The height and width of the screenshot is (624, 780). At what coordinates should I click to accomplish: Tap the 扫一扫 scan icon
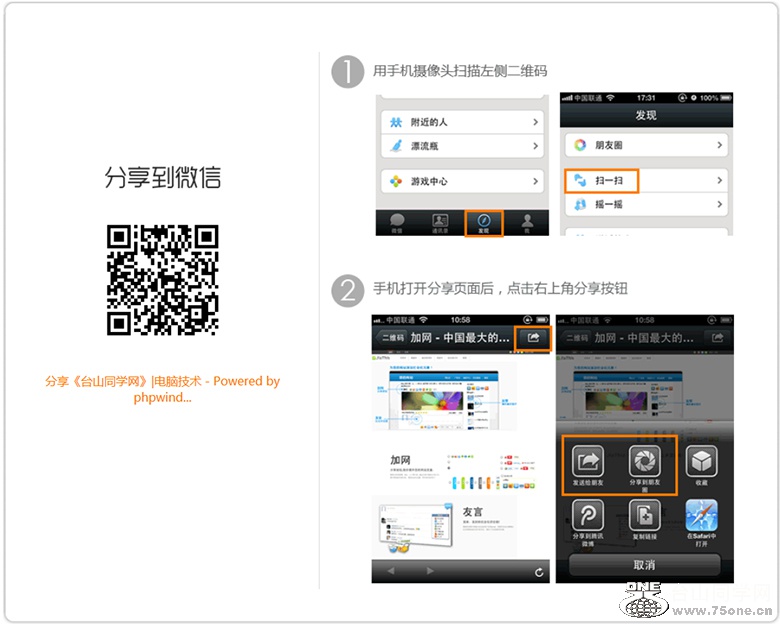coord(580,180)
